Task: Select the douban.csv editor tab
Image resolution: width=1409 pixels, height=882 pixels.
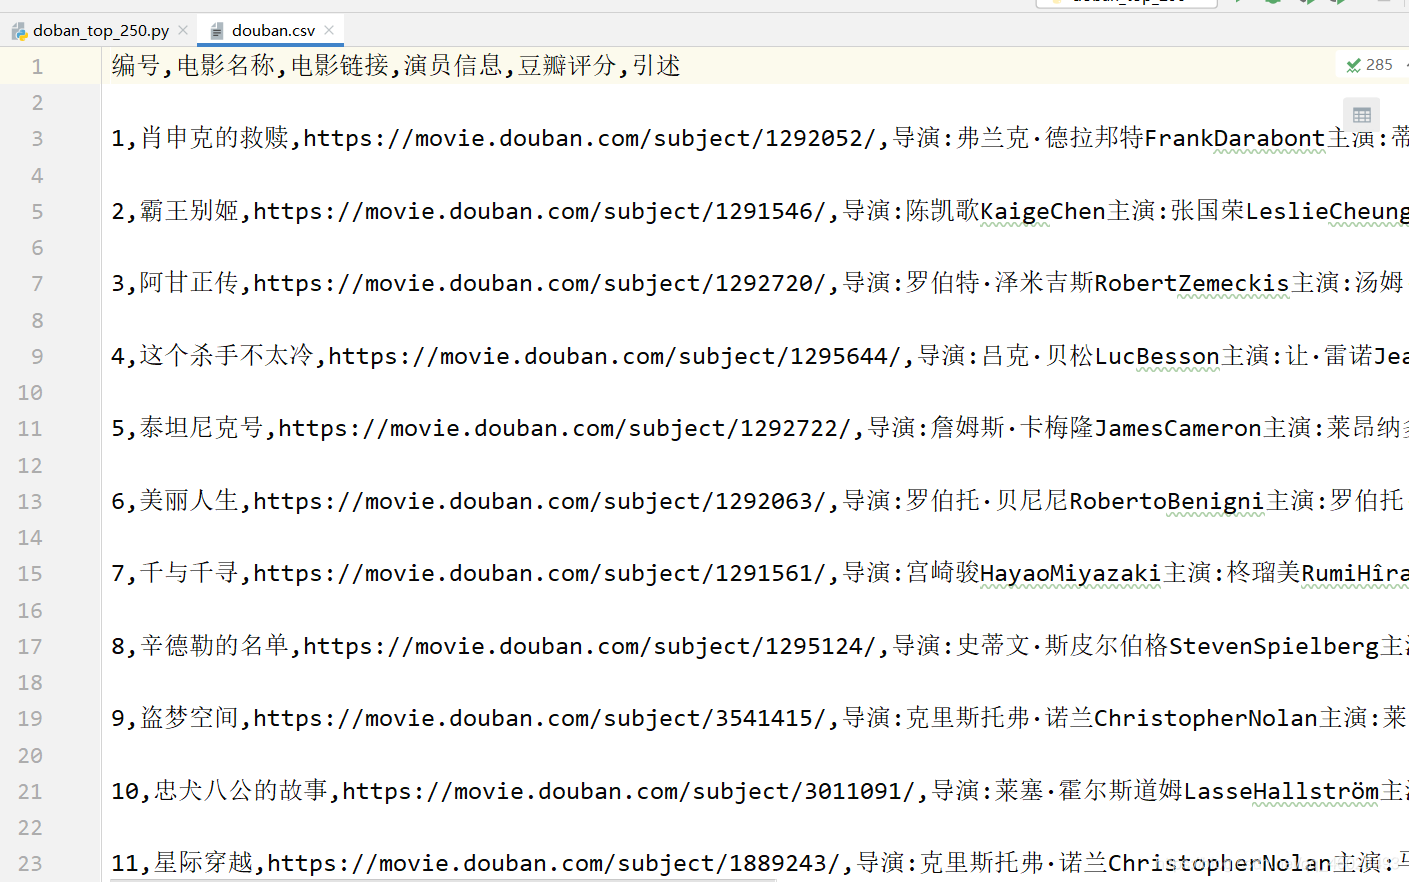Action: click(x=272, y=30)
